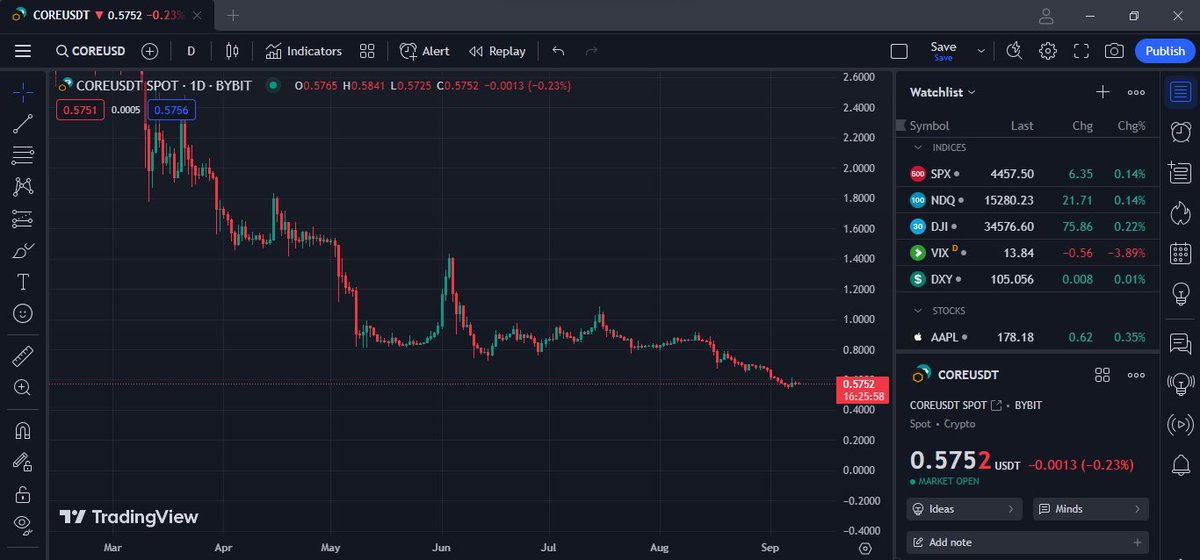
Task: Open the Indicators dialog
Action: click(304, 51)
